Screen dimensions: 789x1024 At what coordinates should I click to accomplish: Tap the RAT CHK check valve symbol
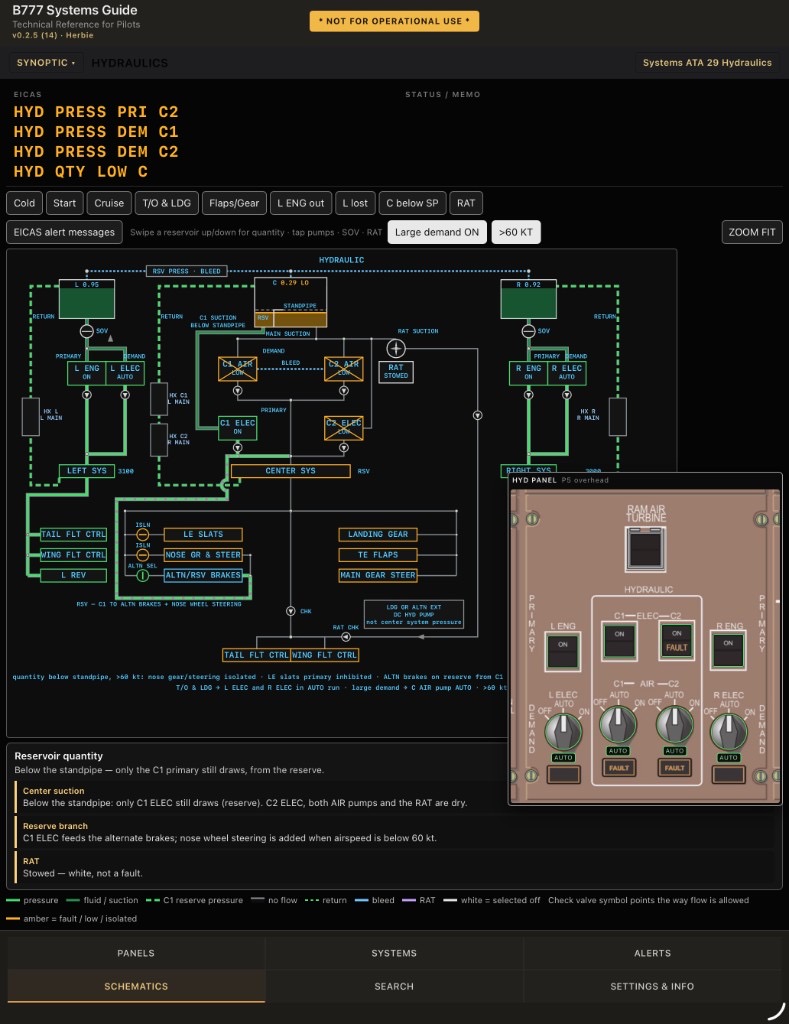[346, 637]
